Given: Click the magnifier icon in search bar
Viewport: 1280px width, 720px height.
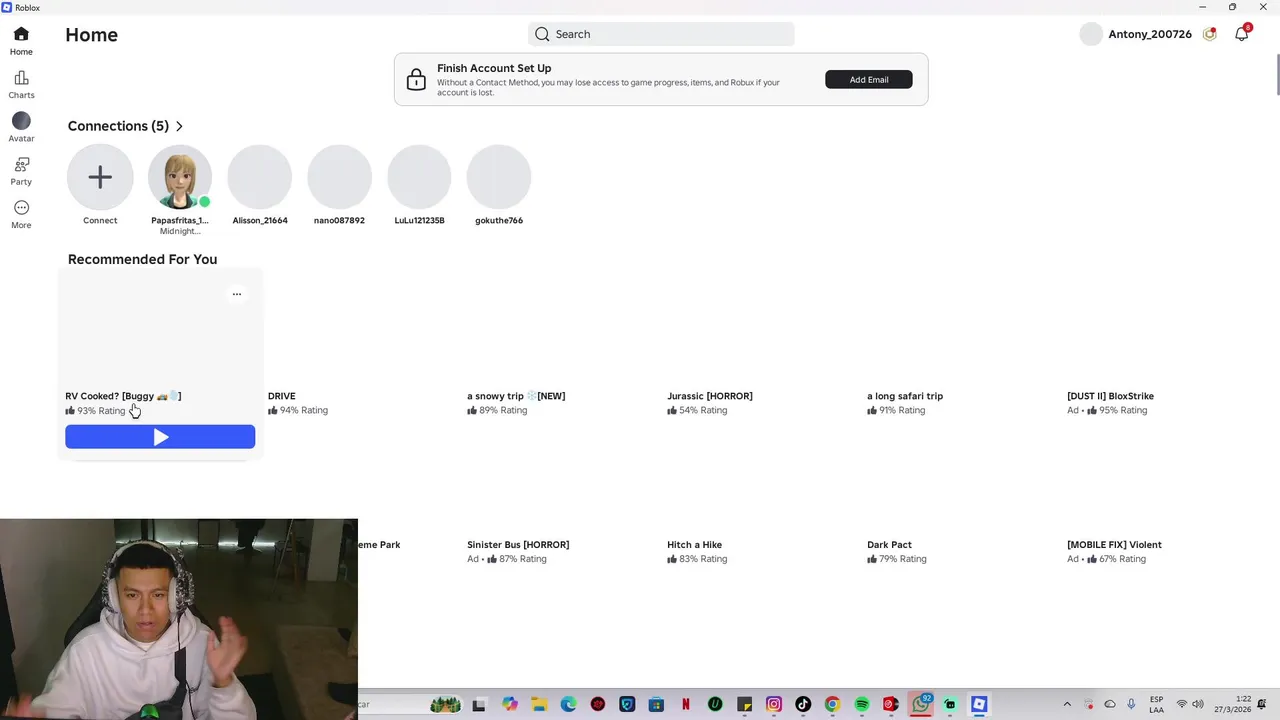Looking at the screenshot, I should pos(542,34).
